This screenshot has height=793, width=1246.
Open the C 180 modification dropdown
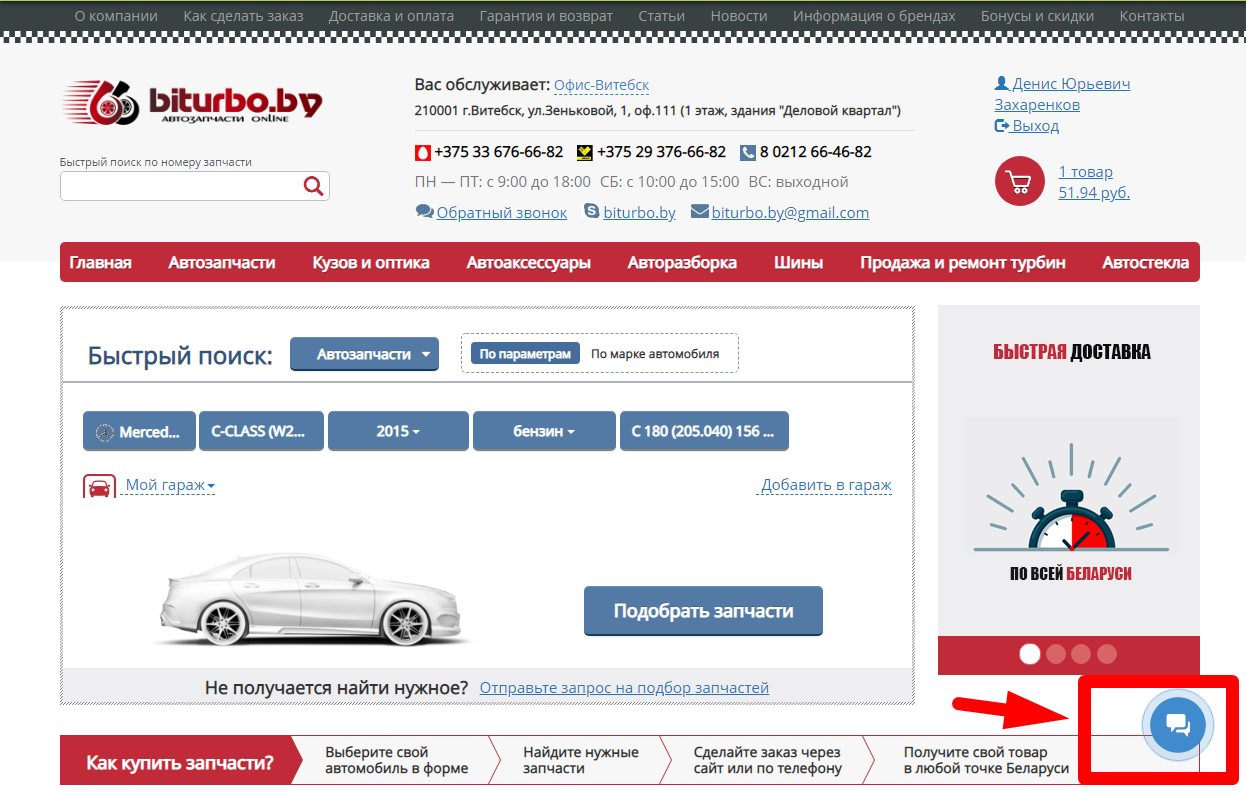(704, 432)
